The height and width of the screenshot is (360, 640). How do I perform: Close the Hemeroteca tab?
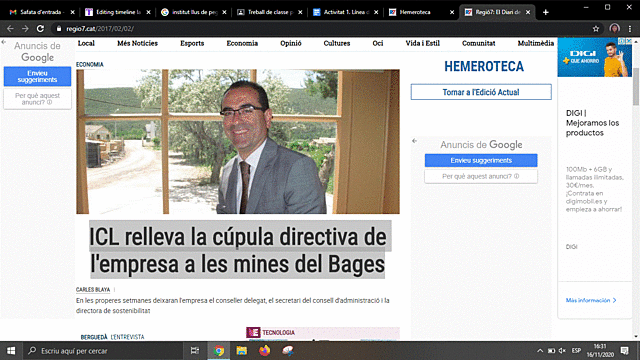point(452,12)
